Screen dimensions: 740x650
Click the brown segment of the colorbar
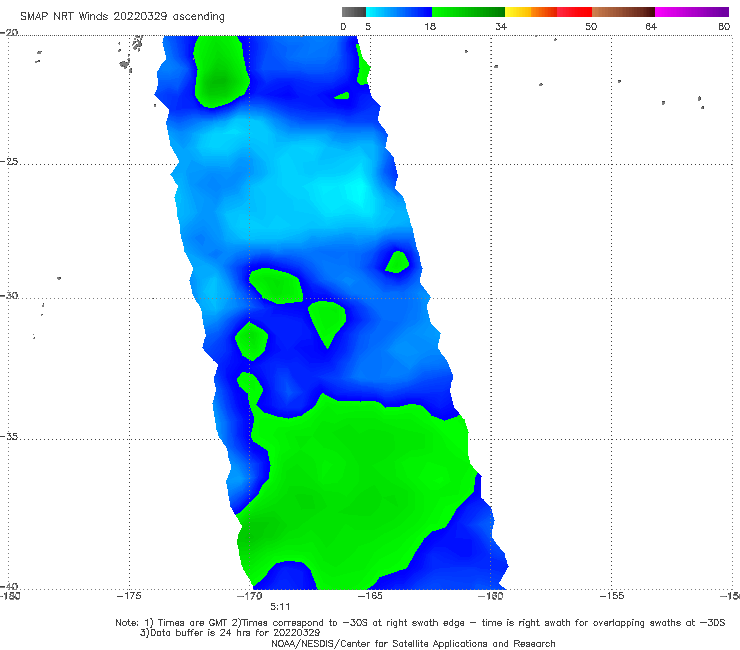coord(623,12)
